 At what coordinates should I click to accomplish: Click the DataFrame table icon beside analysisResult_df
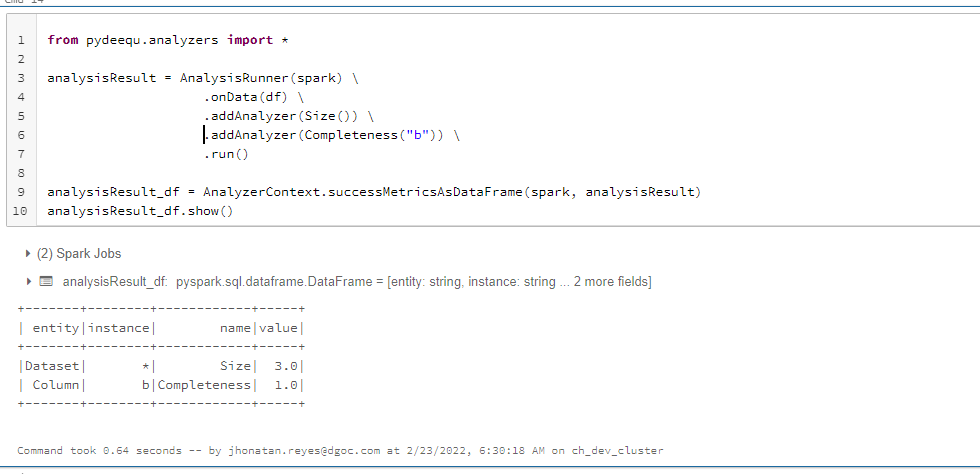[x=45, y=282]
